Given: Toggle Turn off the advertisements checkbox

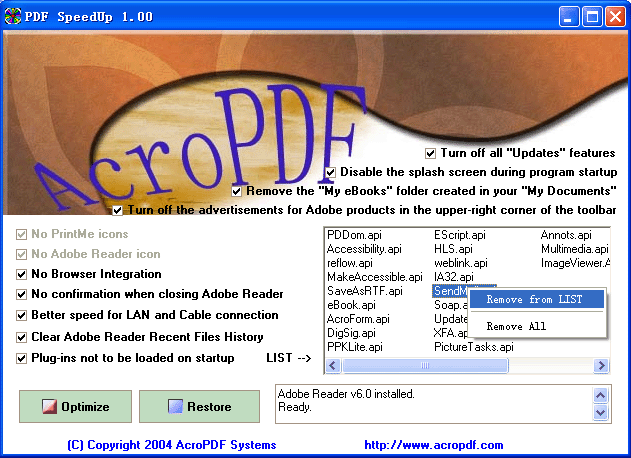Looking at the screenshot, I should pos(117,210).
